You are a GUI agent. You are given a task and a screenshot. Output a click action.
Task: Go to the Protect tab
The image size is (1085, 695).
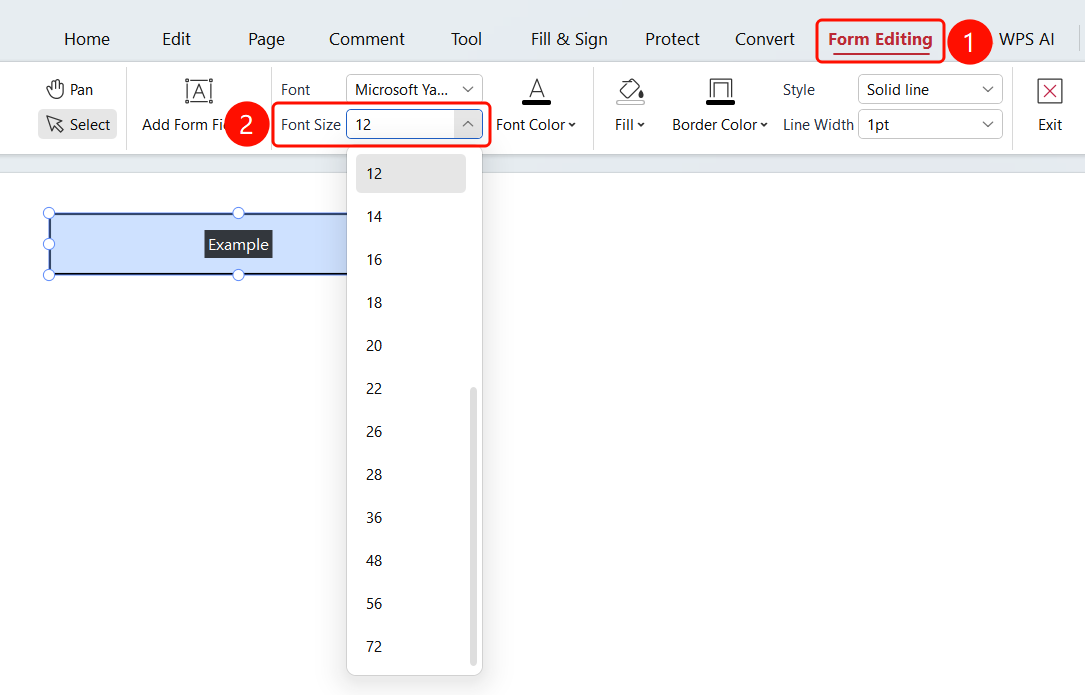click(673, 39)
